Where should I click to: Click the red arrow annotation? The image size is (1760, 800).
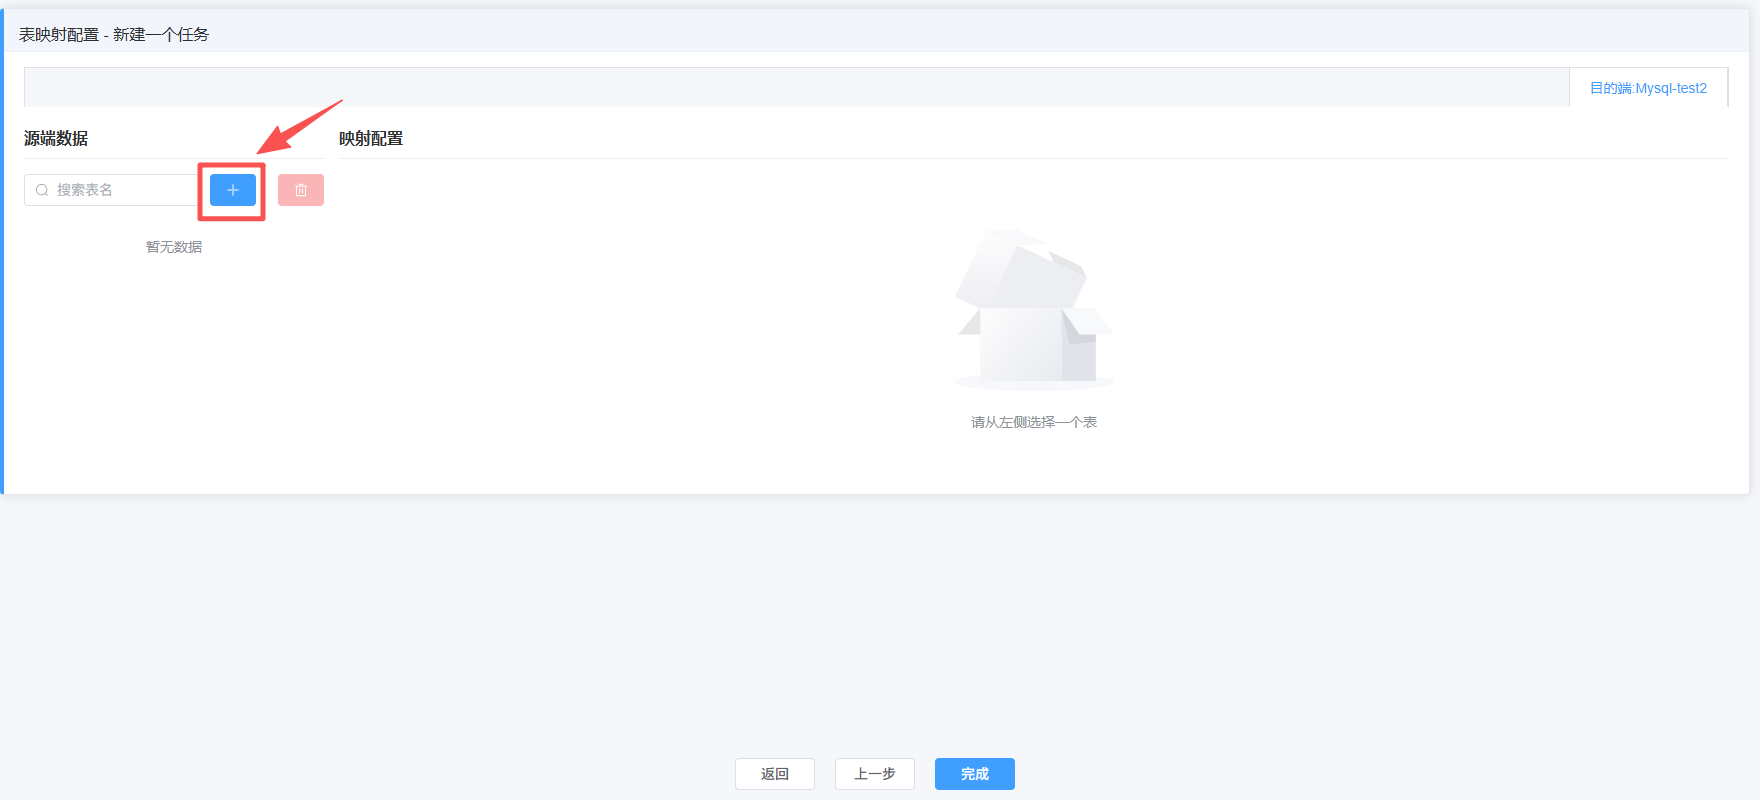298,127
